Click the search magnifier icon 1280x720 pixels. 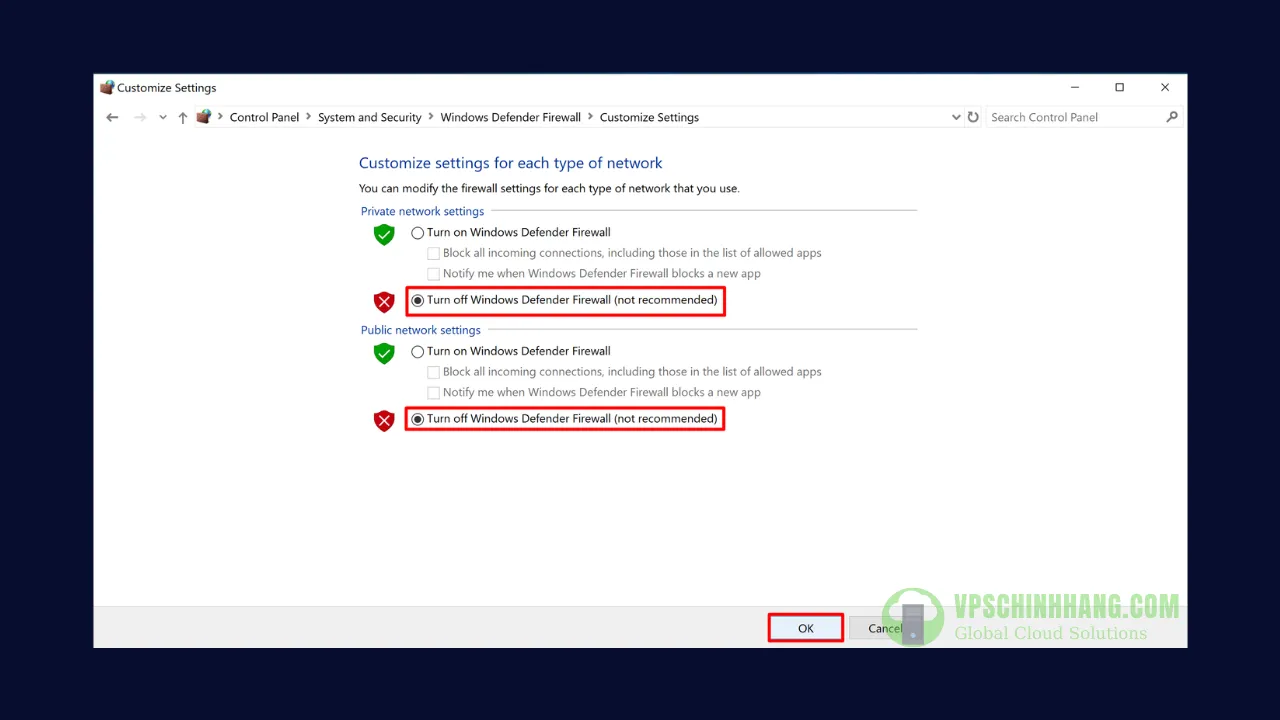pos(1172,117)
